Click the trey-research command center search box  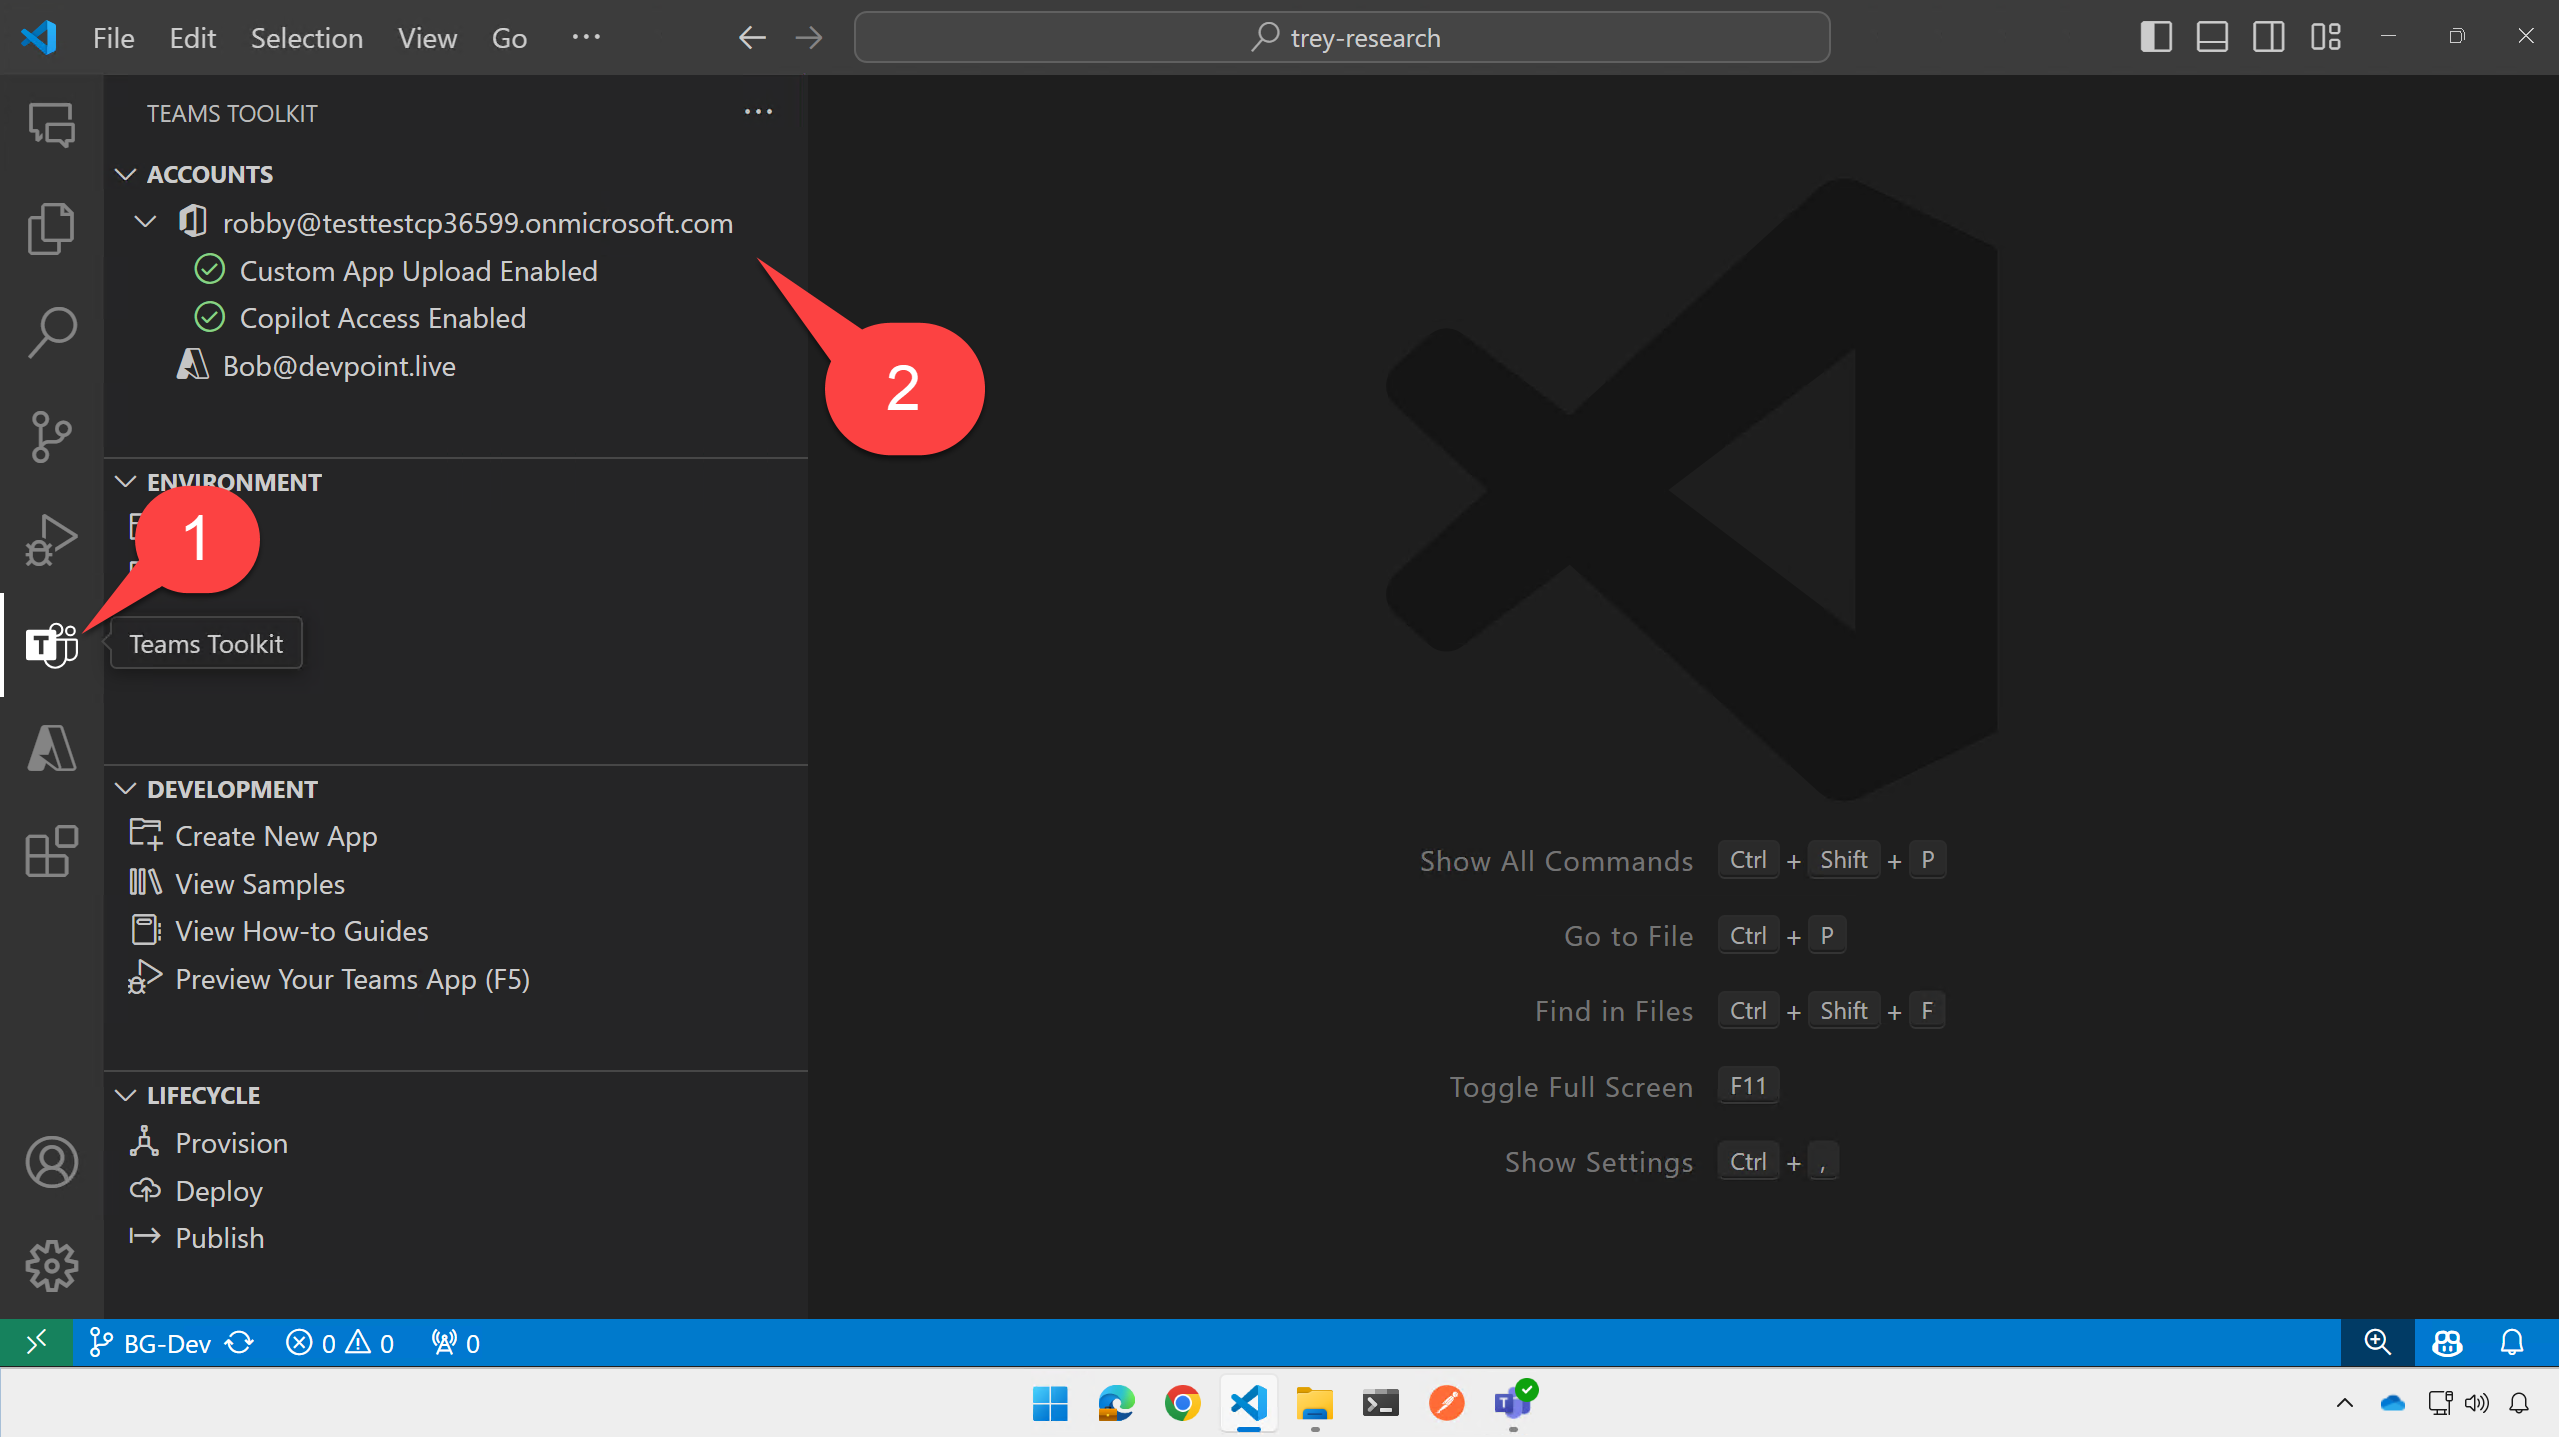pos(1342,38)
